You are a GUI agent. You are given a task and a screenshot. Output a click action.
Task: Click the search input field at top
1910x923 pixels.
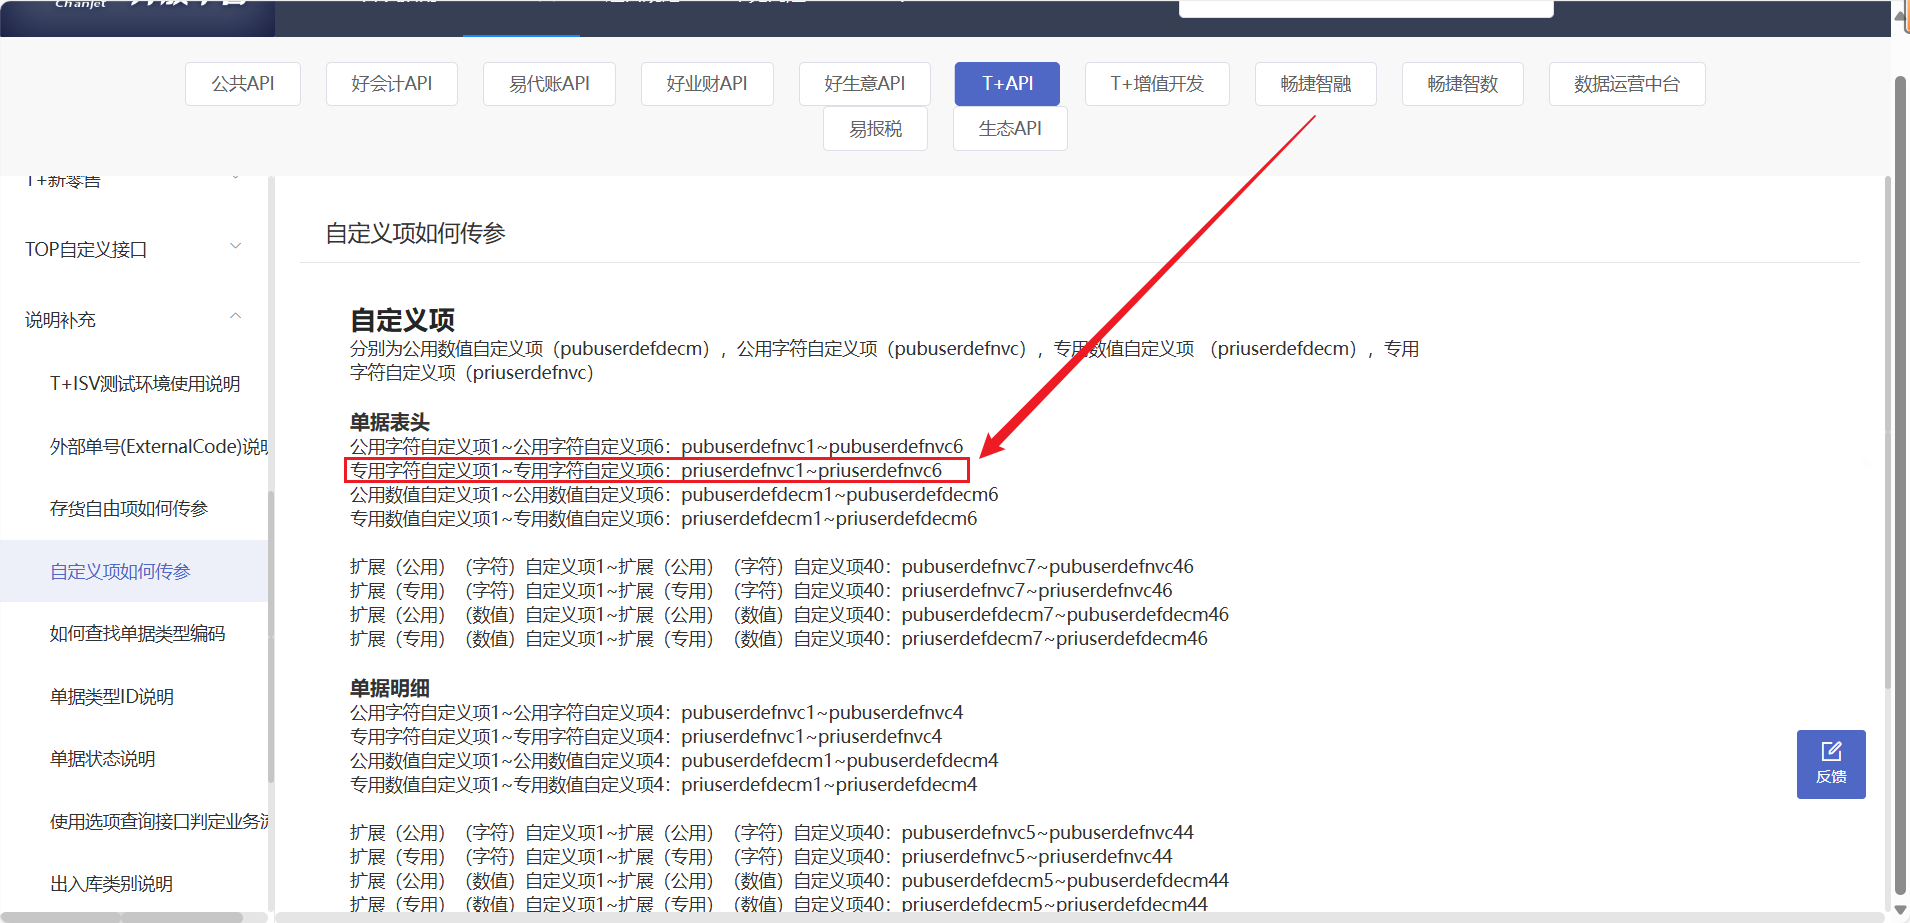click(x=1366, y=8)
